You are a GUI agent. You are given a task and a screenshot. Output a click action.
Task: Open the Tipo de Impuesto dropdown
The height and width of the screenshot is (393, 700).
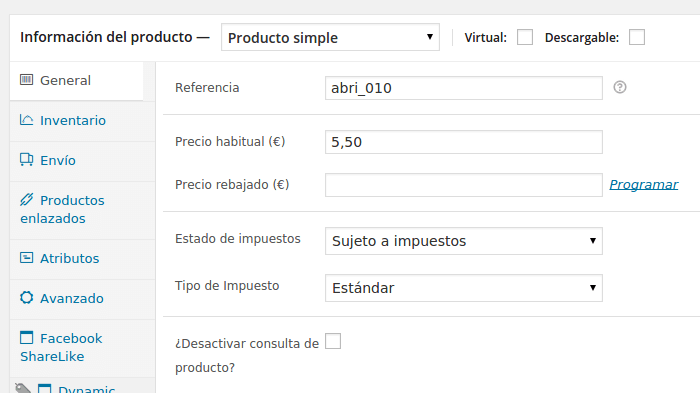(464, 288)
